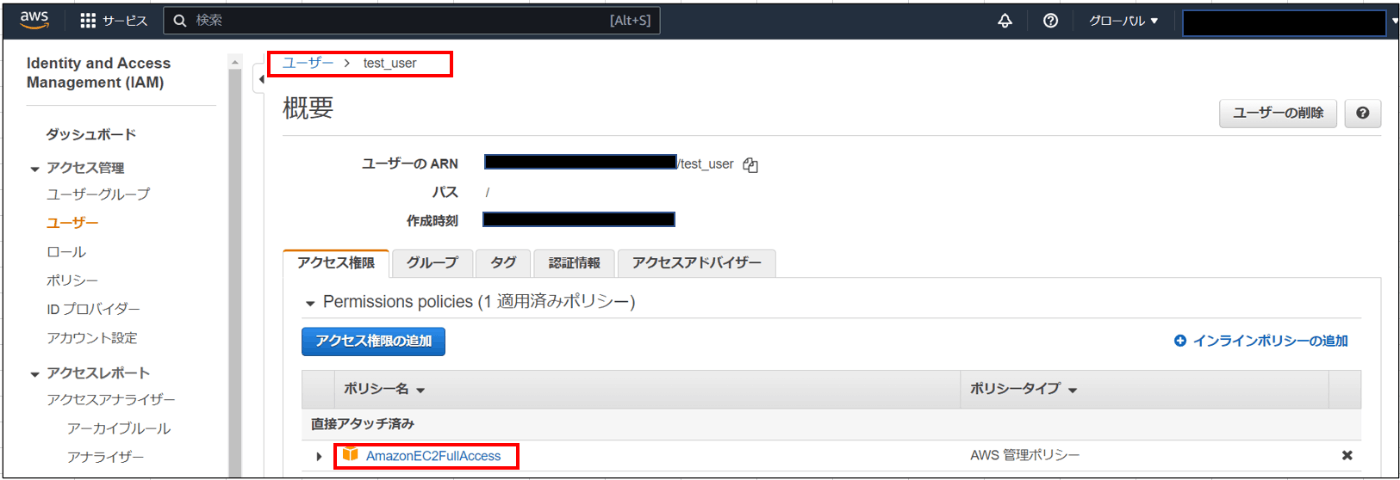
Task: Open アクセスアナライザー in the sidebar
Action: tap(111, 400)
